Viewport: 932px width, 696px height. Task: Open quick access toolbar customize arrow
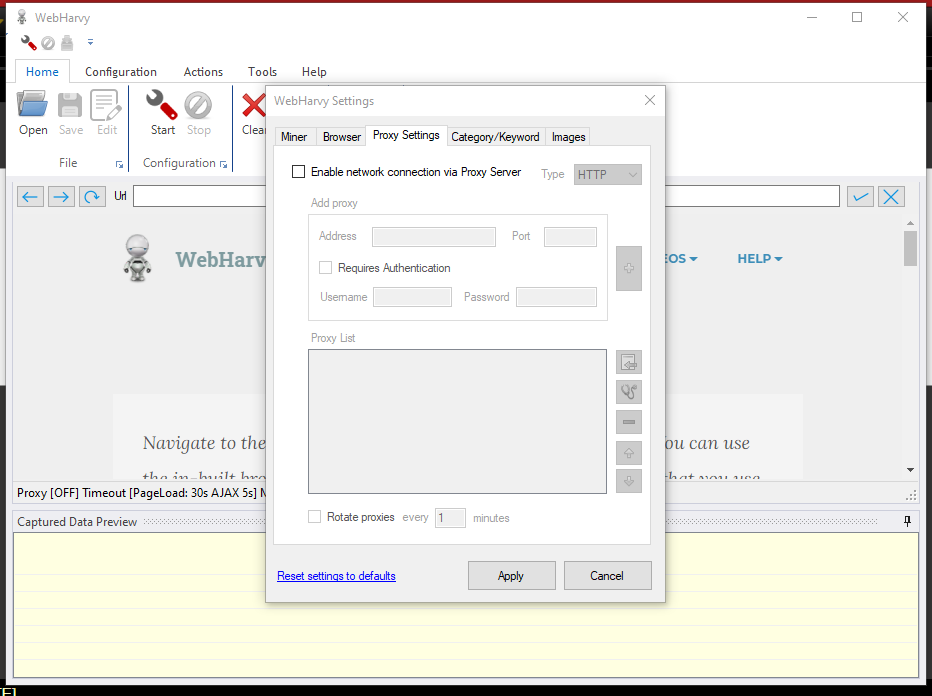(90, 42)
